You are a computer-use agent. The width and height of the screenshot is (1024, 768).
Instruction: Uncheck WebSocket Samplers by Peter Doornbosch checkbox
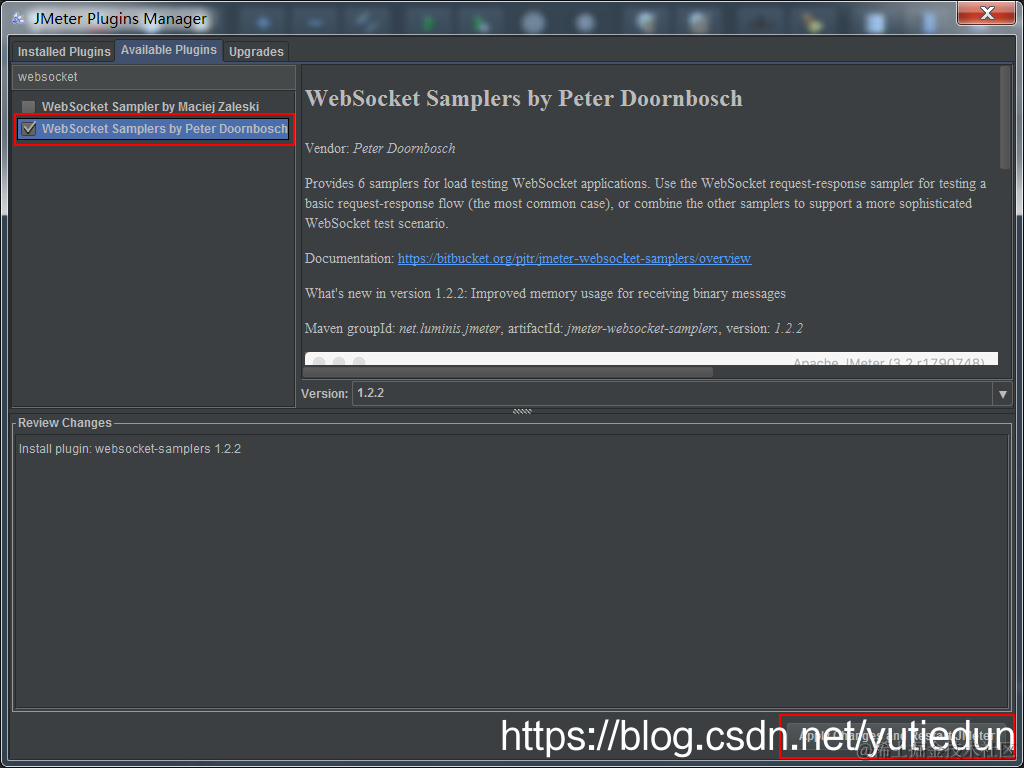click(28, 129)
